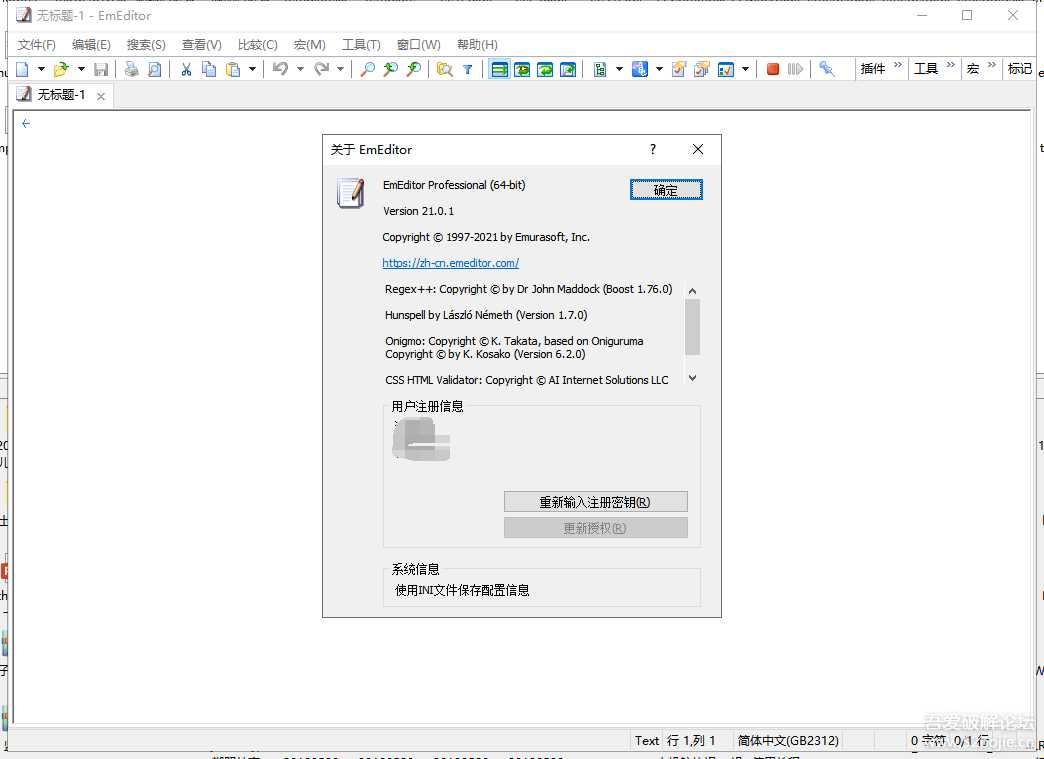
Task: Click the configuration properties tree icon
Action: [x=600, y=69]
